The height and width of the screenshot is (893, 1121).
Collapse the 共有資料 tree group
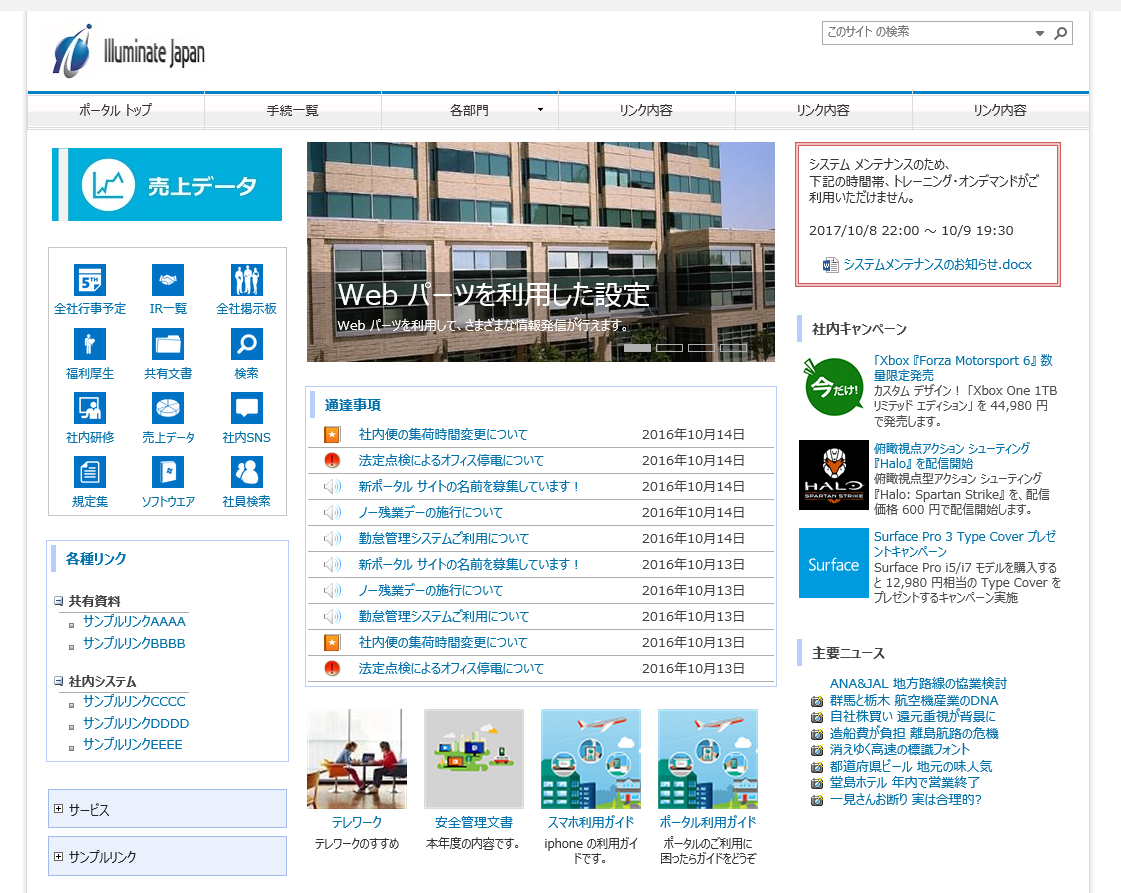click(x=58, y=602)
